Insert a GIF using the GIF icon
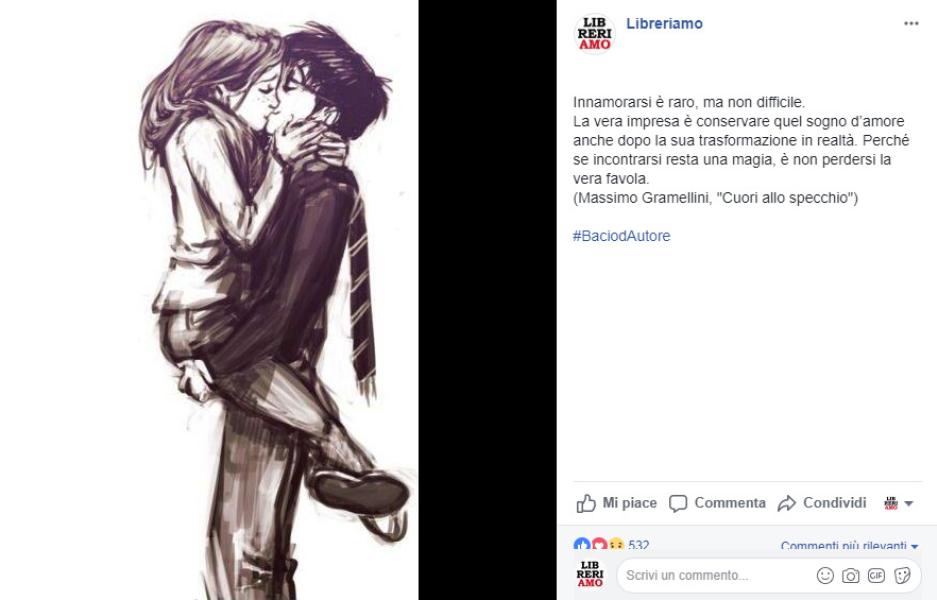The height and width of the screenshot is (600, 937). pos(876,575)
